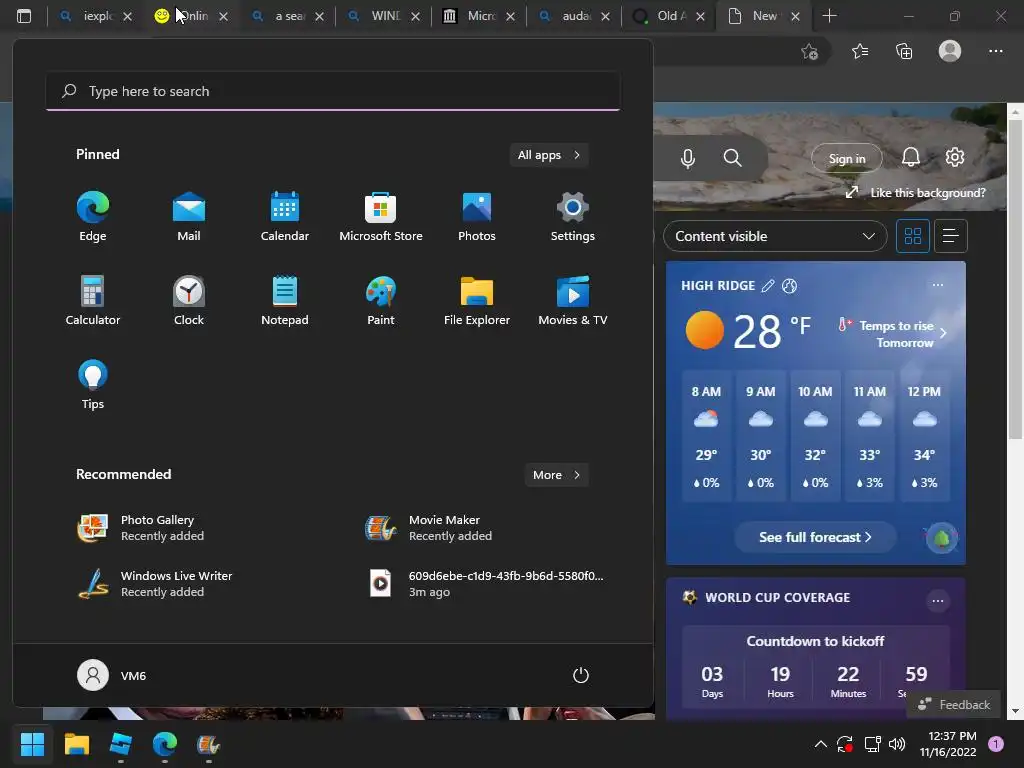Open the Tips app
Viewport: 1024px width, 768px height.
[x=93, y=385]
